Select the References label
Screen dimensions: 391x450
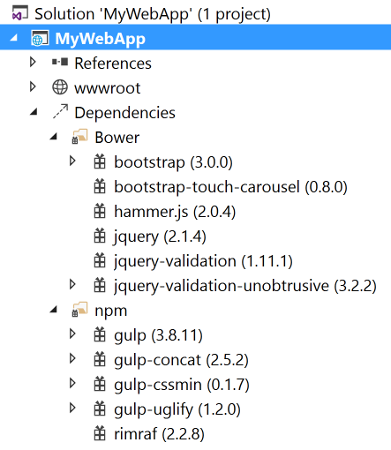(x=113, y=63)
